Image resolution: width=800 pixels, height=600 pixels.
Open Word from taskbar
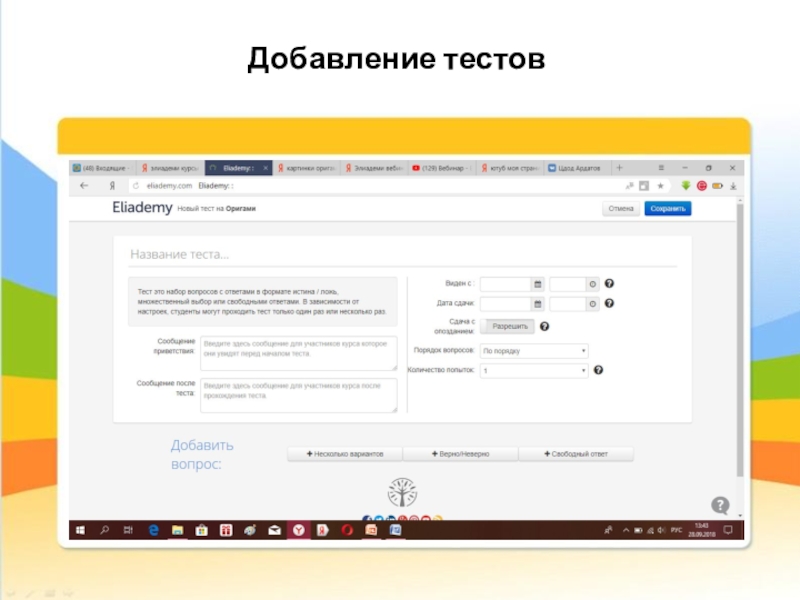point(395,530)
